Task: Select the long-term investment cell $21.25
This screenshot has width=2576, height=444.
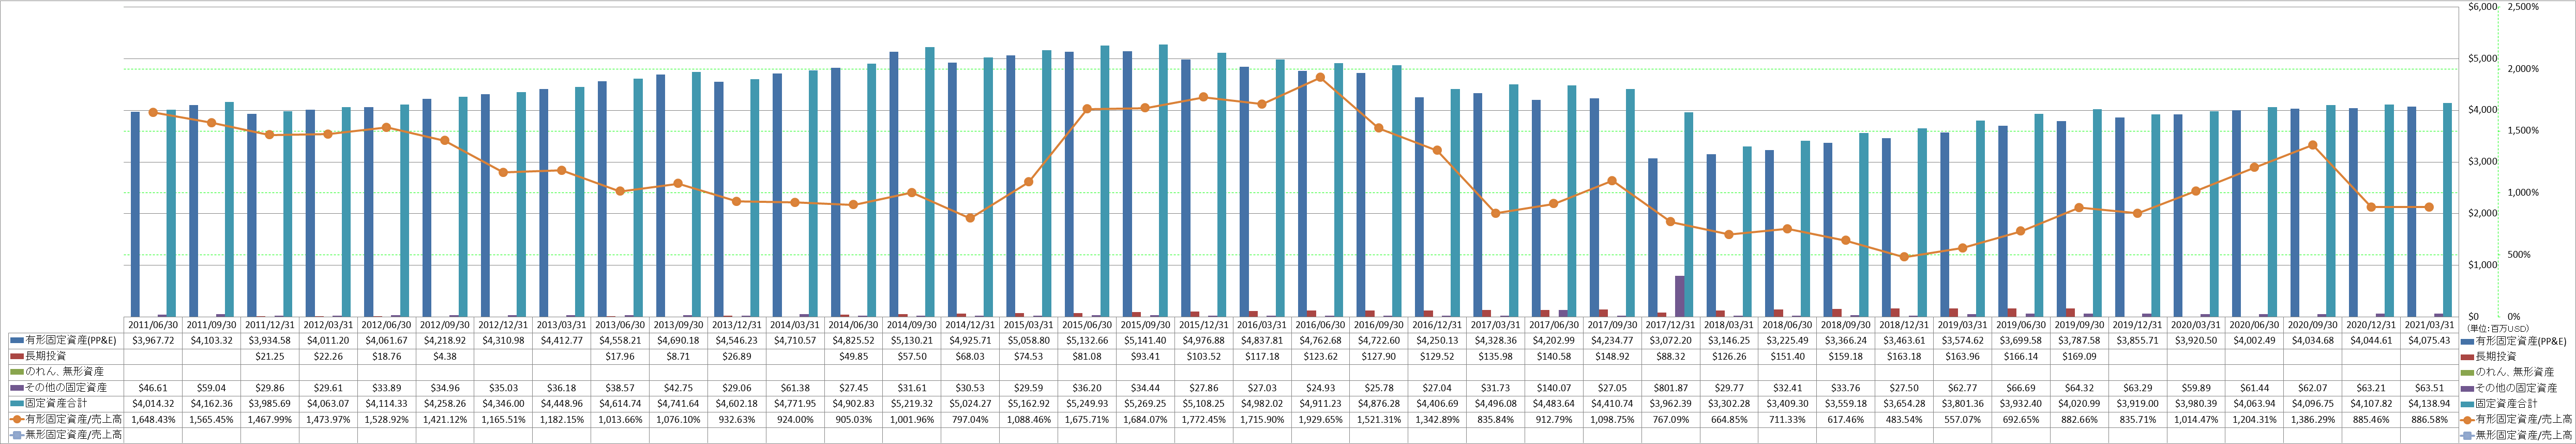Action: point(270,356)
